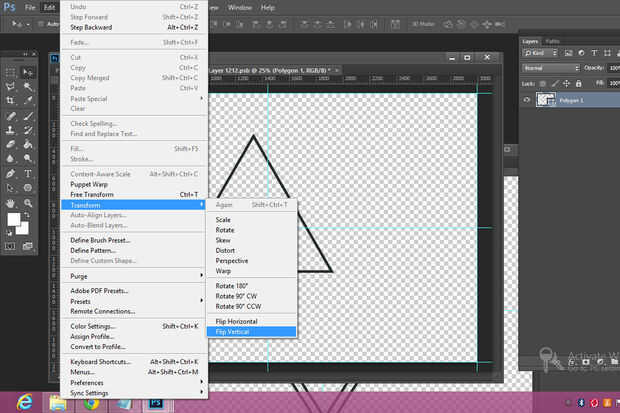Select the Path Selection tool
Image resolution: width=620 pixels, height=413 pixels.
pyautogui.click(x=10, y=188)
